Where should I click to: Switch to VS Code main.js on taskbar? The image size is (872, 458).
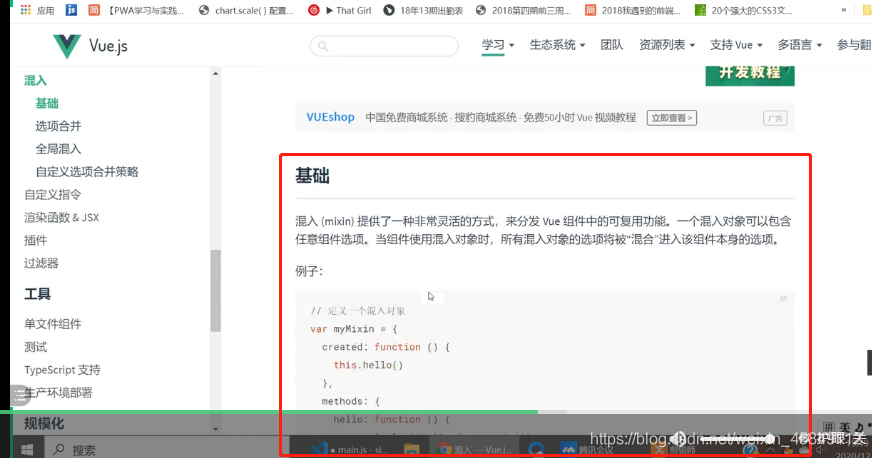(x=349, y=449)
